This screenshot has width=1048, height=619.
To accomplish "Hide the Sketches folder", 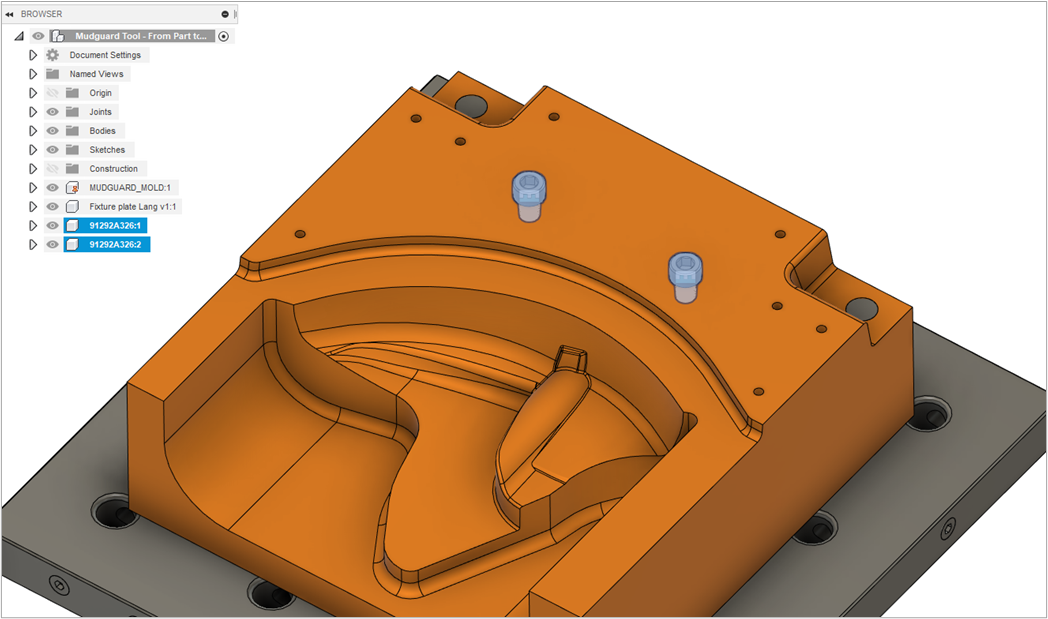I will (x=52, y=150).
